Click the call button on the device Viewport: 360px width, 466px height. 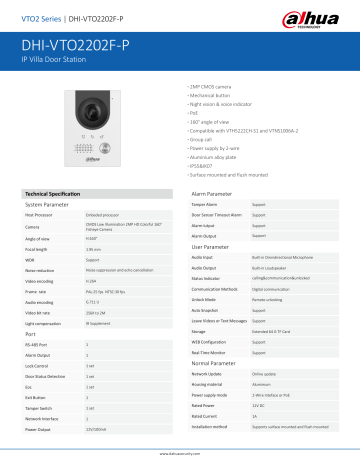(105, 148)
